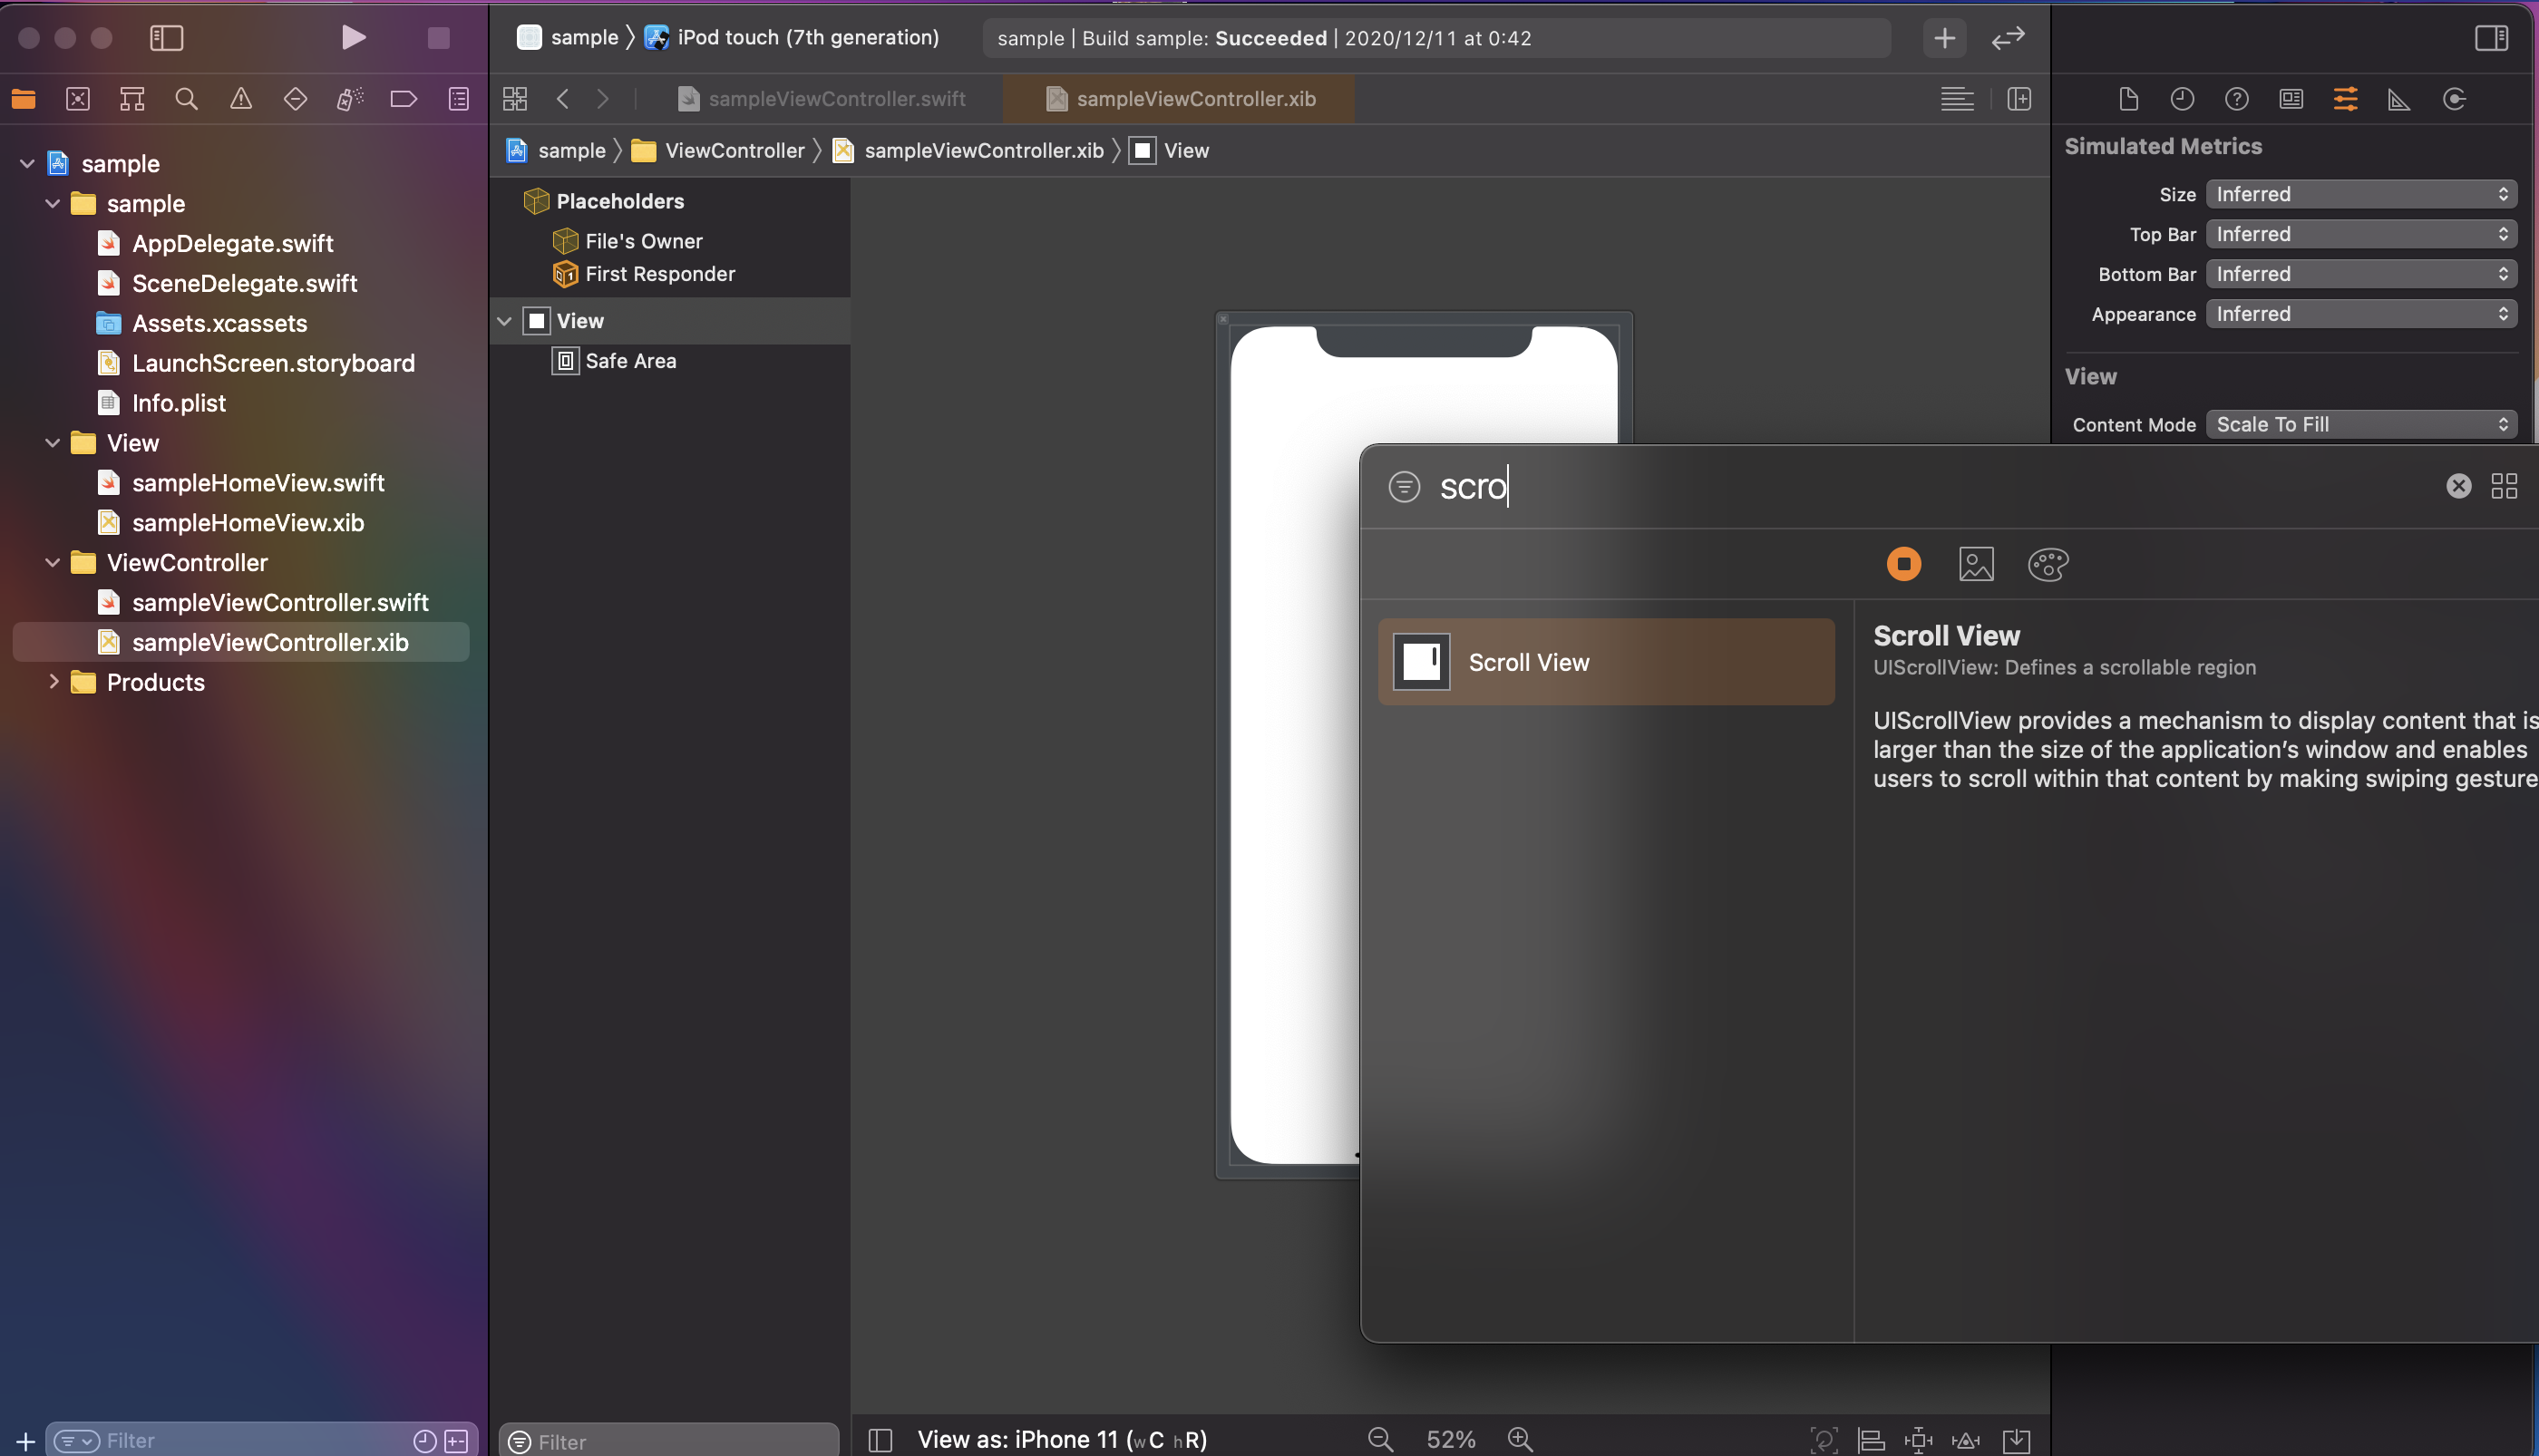Select the size inspector icon
The width and height of the screenshot is (2539, 1456).
2399,98
